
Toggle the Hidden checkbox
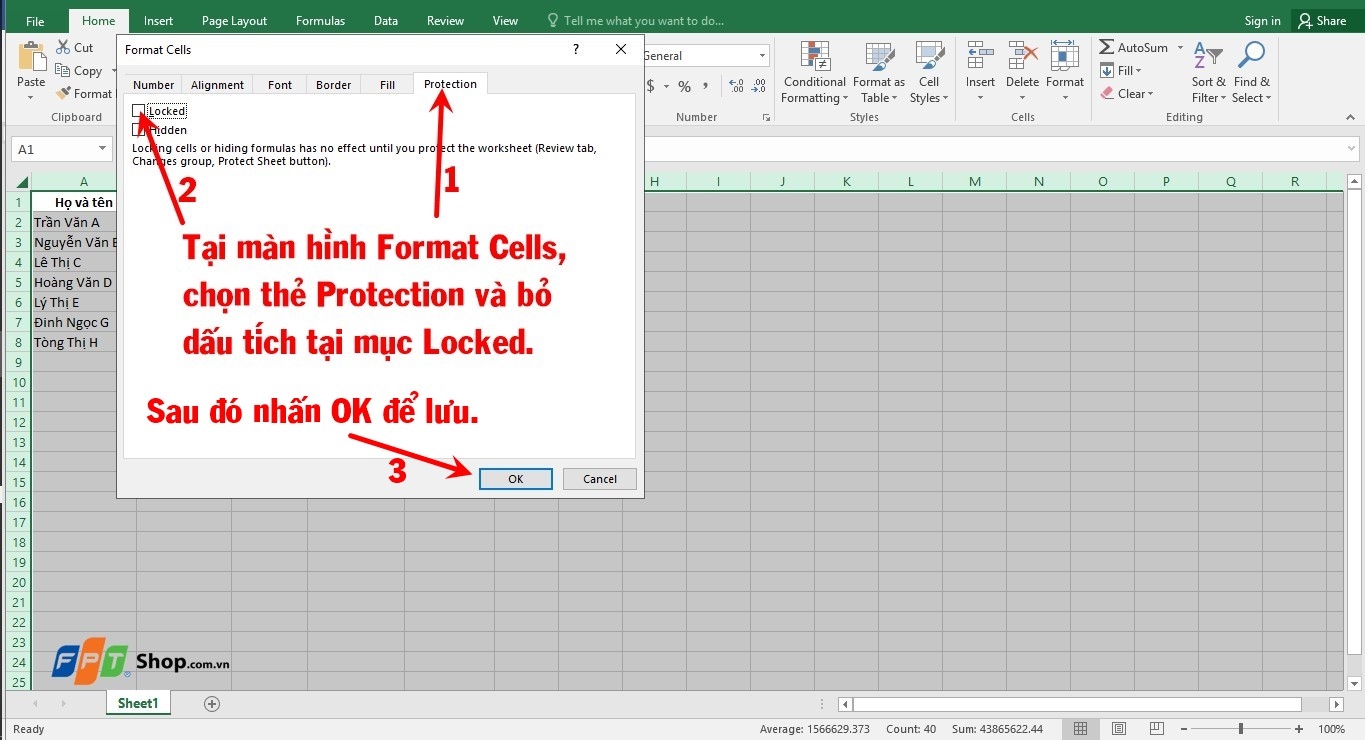[x=138, y=130]
